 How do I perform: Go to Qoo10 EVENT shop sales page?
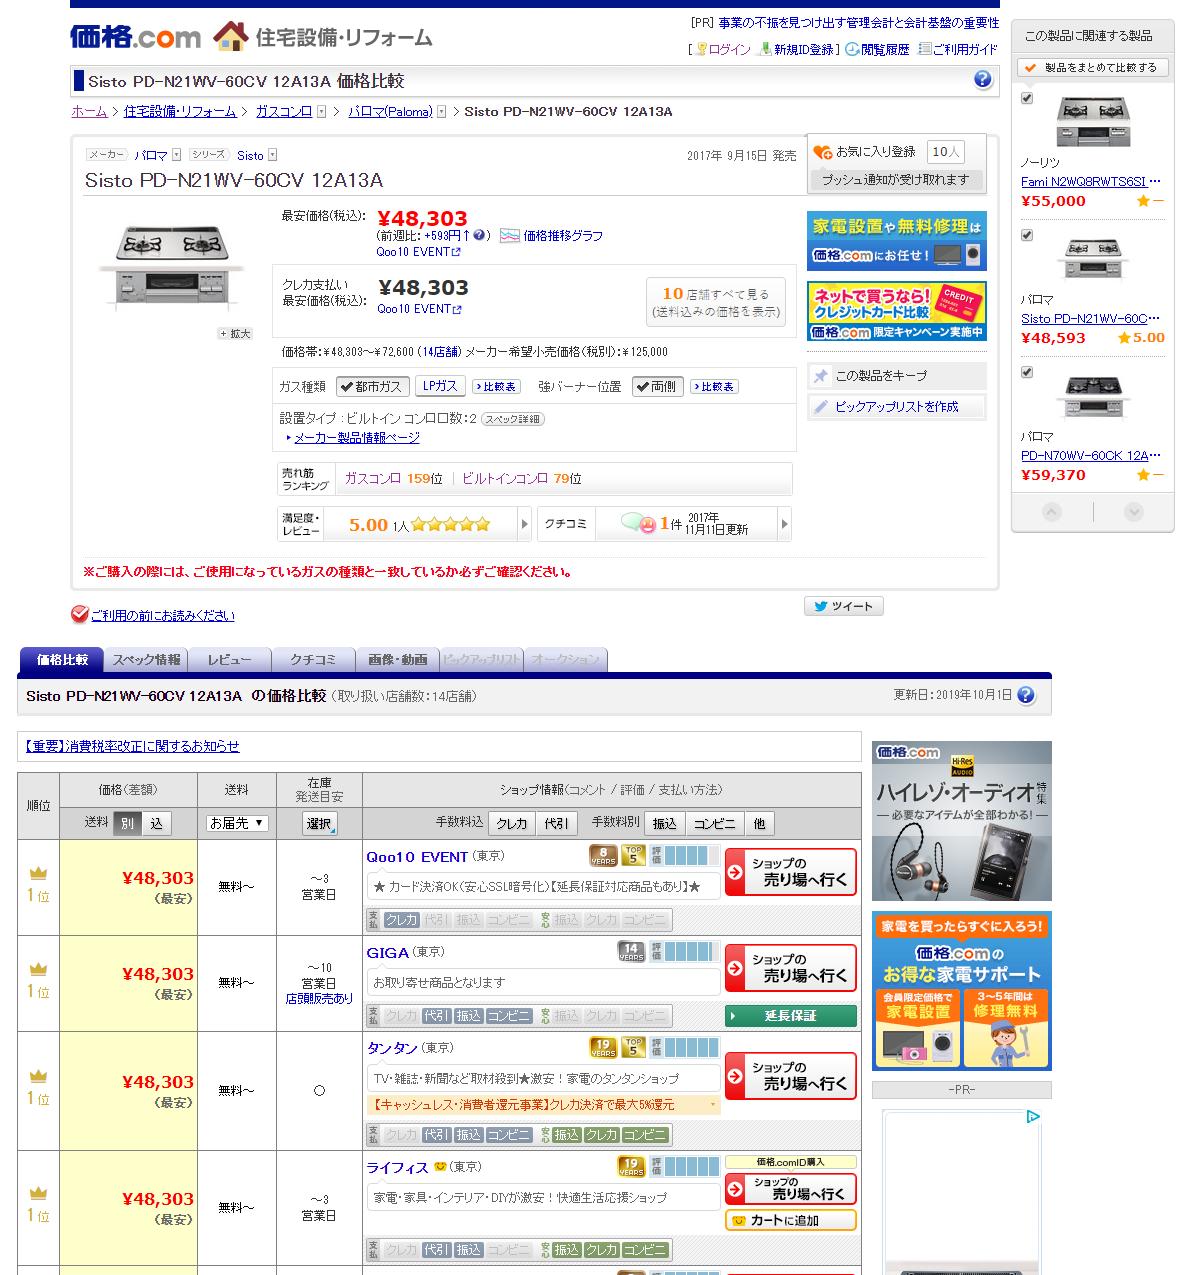point(790,872)
